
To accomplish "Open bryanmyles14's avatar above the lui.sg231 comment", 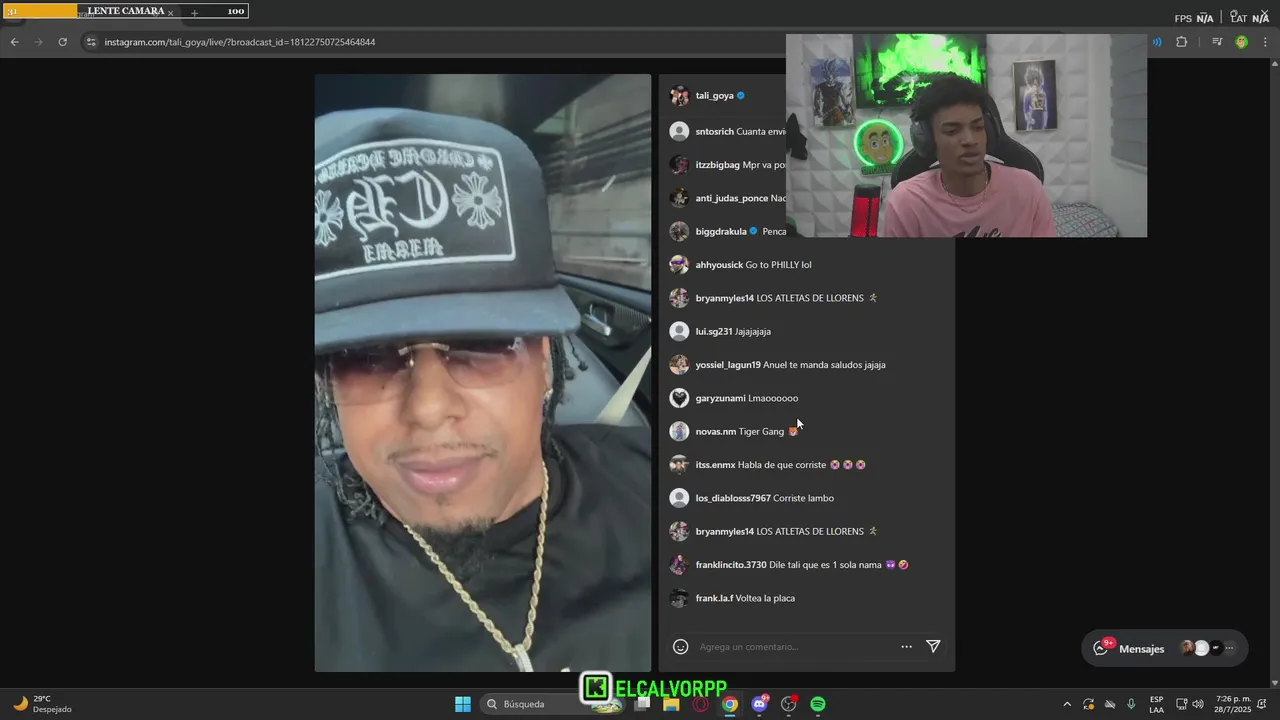I will 679,298.
